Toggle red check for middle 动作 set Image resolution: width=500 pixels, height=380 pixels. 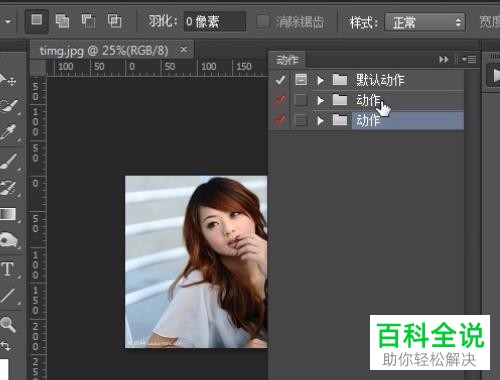pyautogui.click(x=280, y=100)
